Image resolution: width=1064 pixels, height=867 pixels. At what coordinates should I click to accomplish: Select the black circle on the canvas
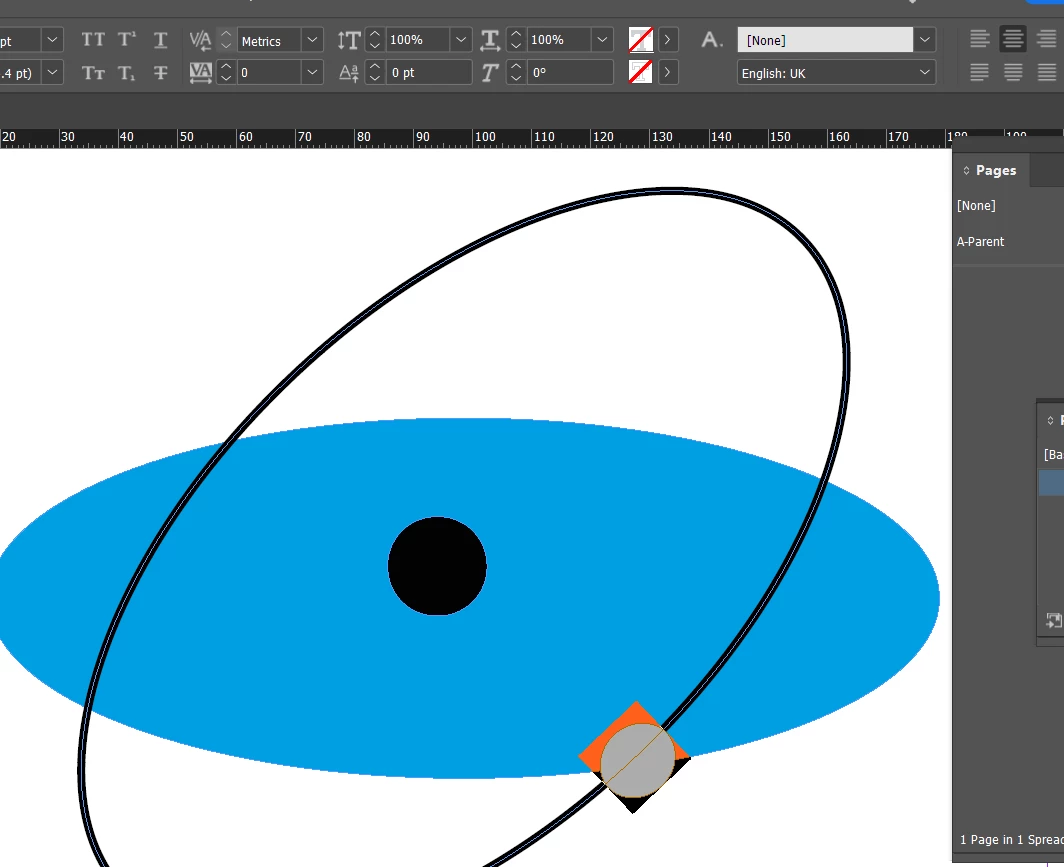coord(437,566)
